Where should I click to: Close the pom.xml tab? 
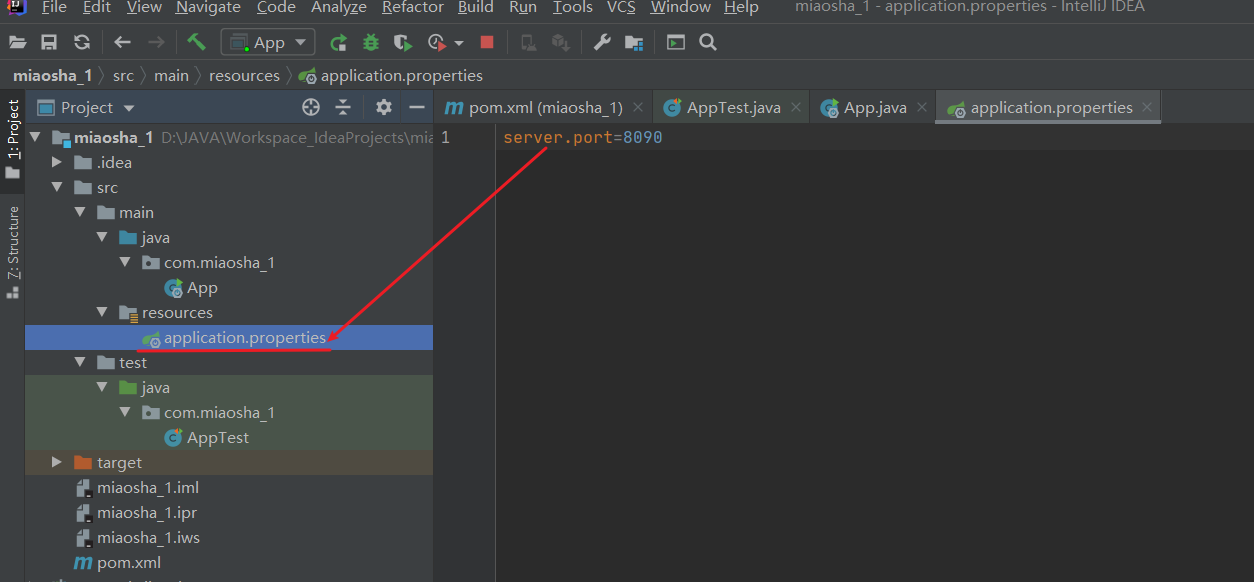638,107
